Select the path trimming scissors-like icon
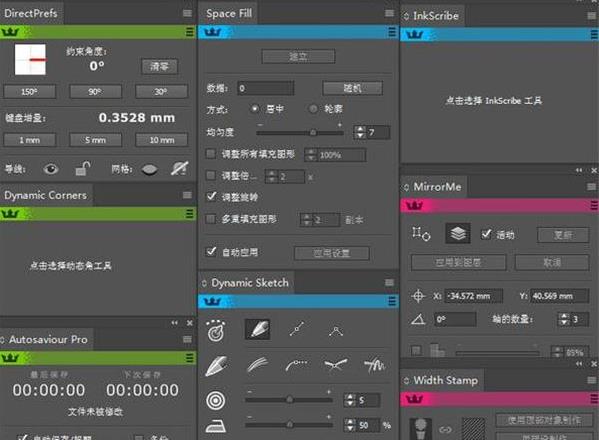 tap(335, 365)
